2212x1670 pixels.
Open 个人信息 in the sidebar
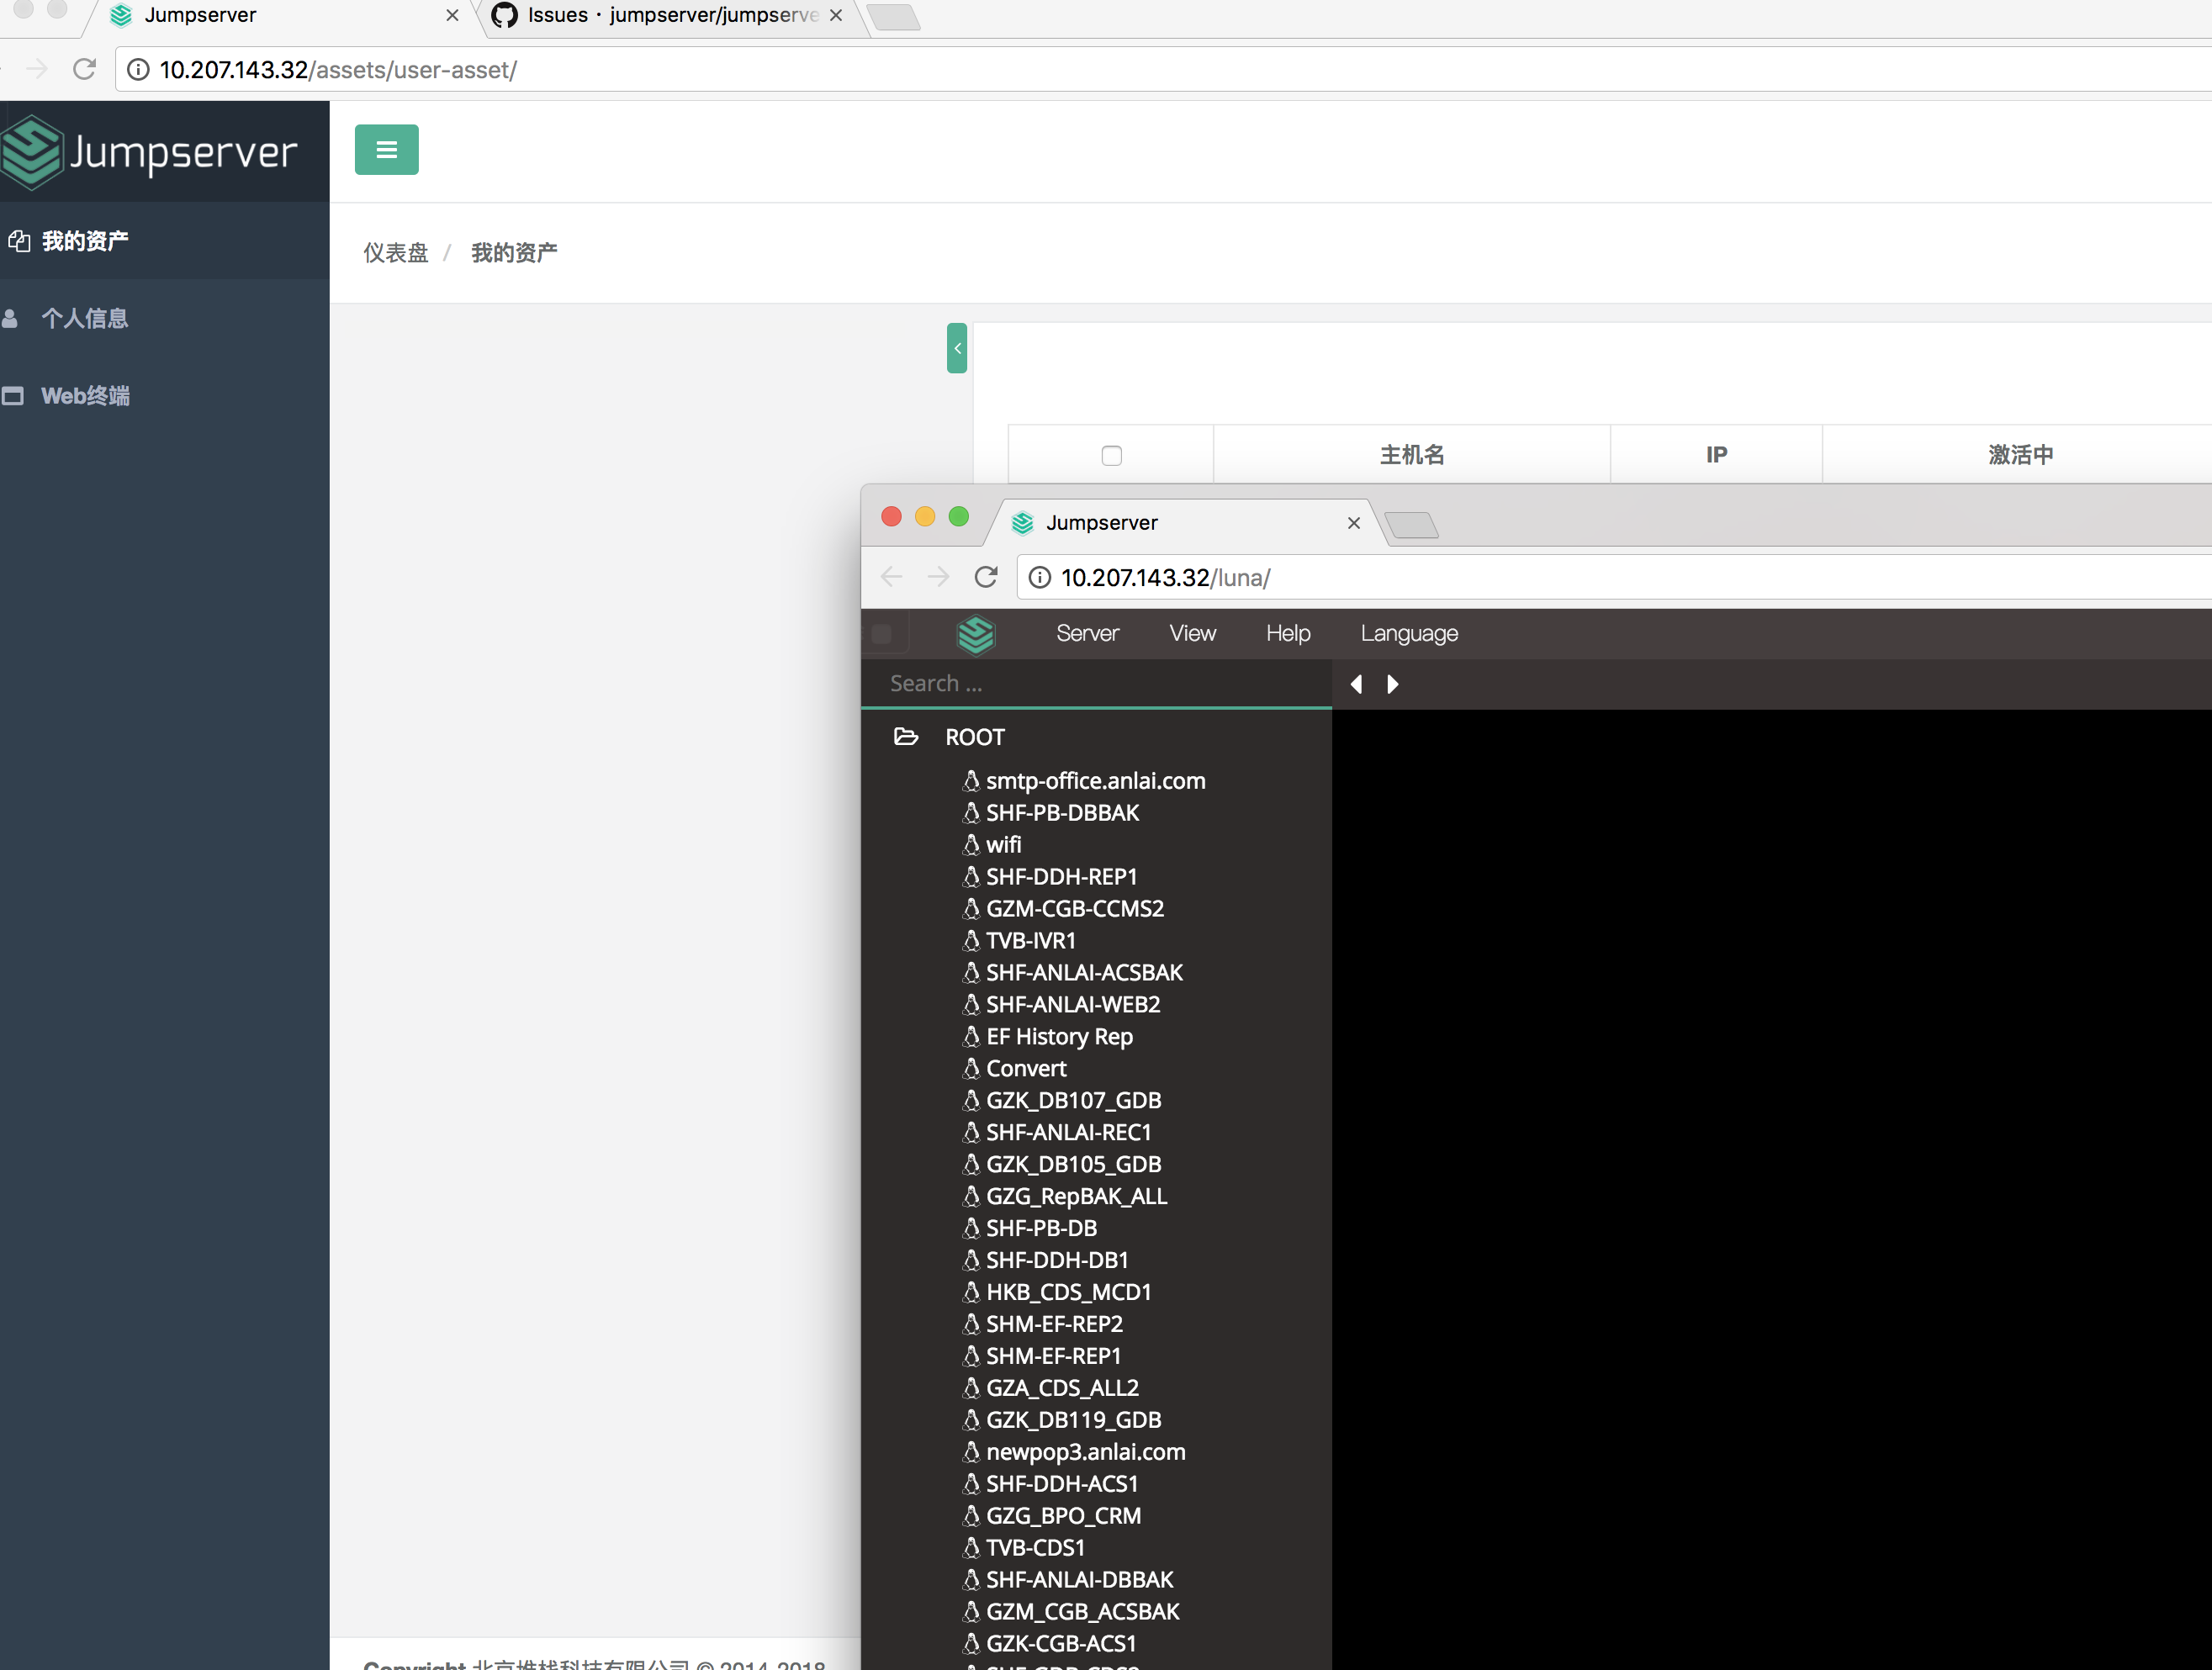pos(84,318)
